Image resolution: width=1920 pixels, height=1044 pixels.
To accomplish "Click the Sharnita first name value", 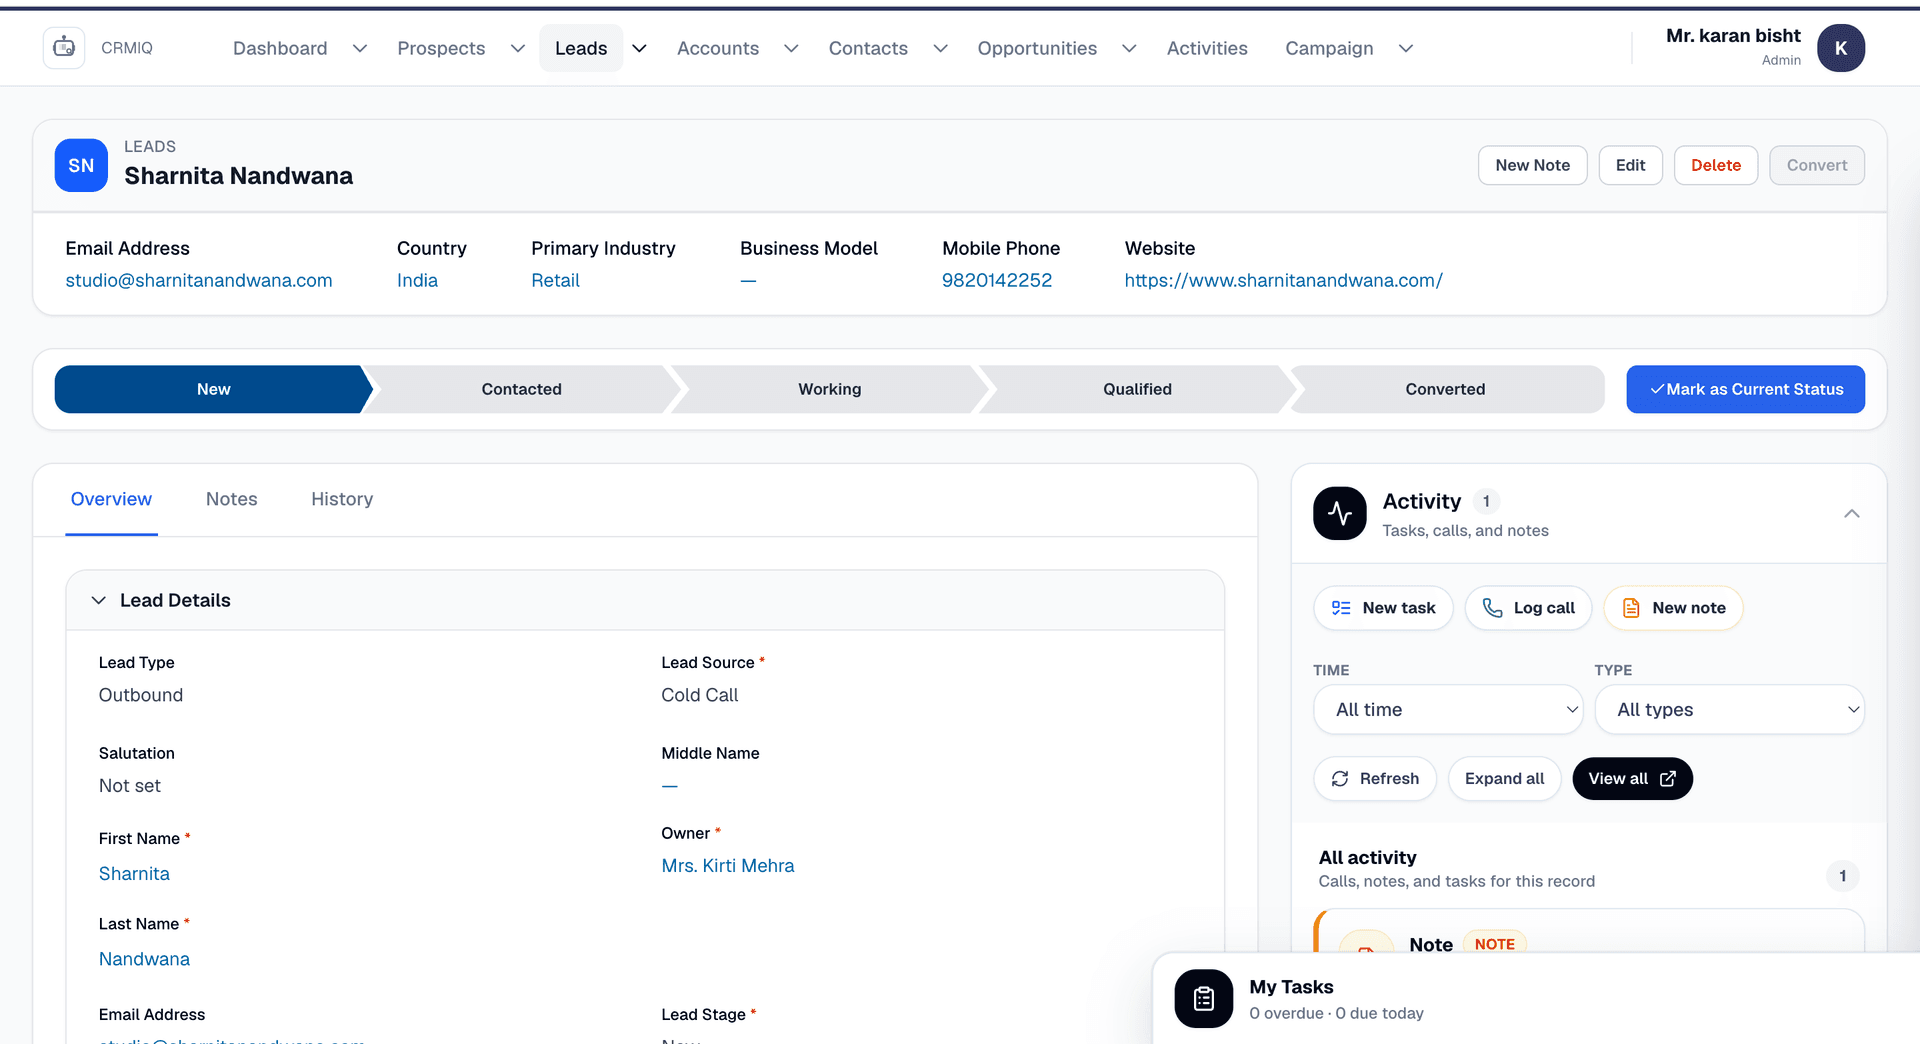I will coord(134,874).
